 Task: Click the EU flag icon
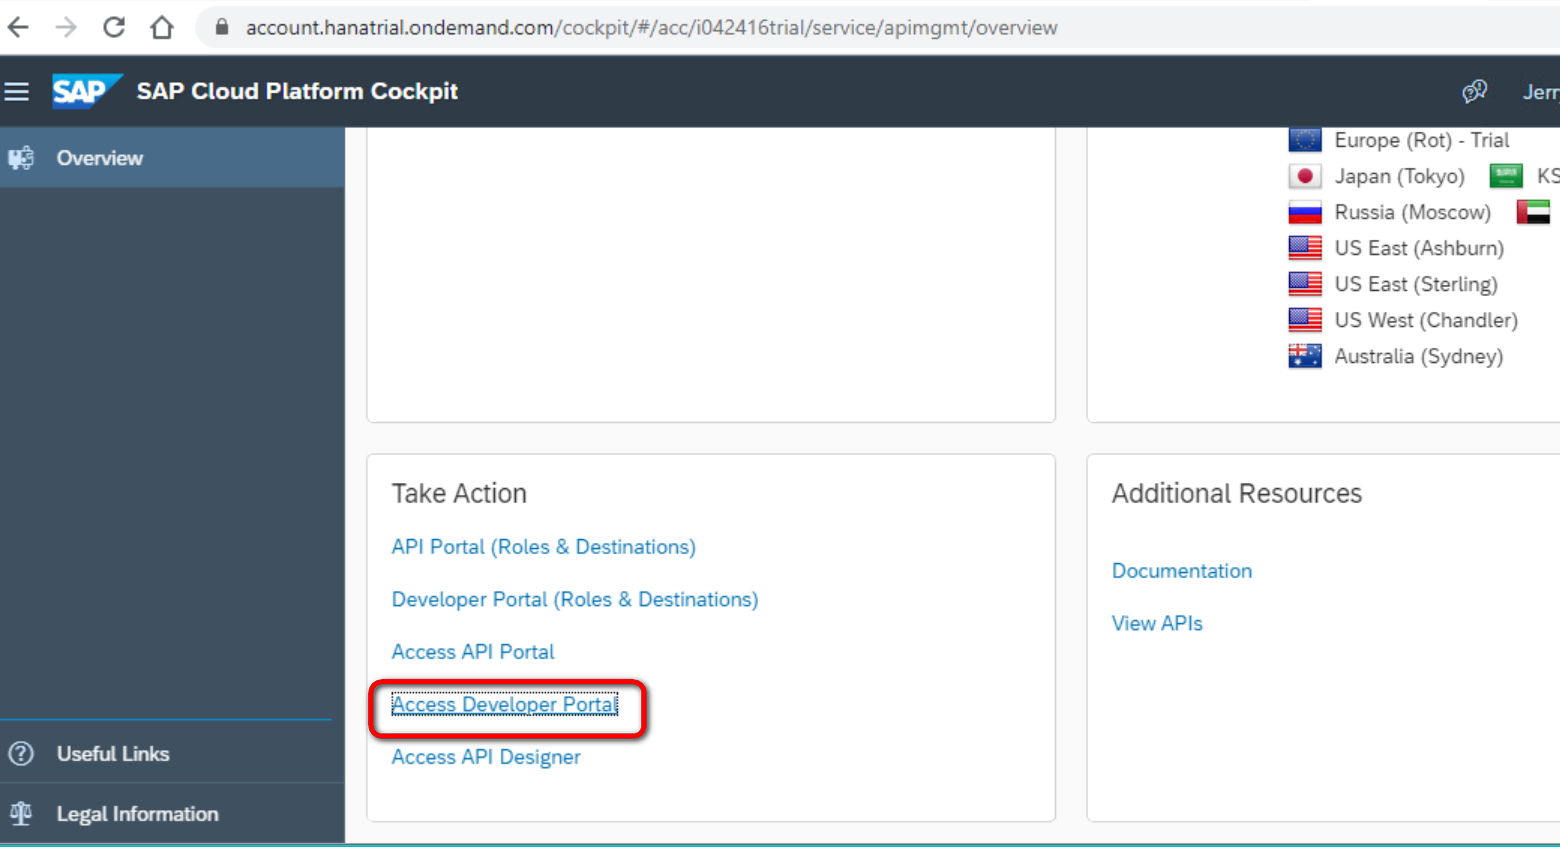(x=1305, y=140)
